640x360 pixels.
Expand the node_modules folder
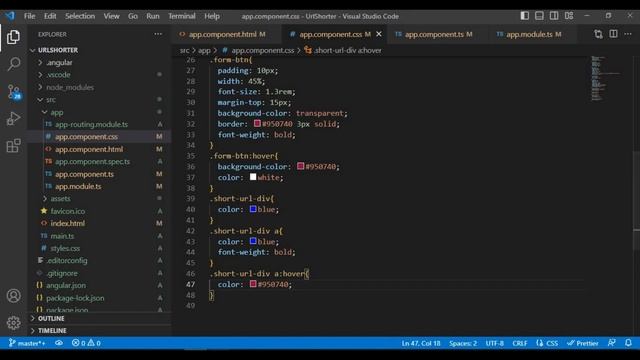[x=99, y=87]
